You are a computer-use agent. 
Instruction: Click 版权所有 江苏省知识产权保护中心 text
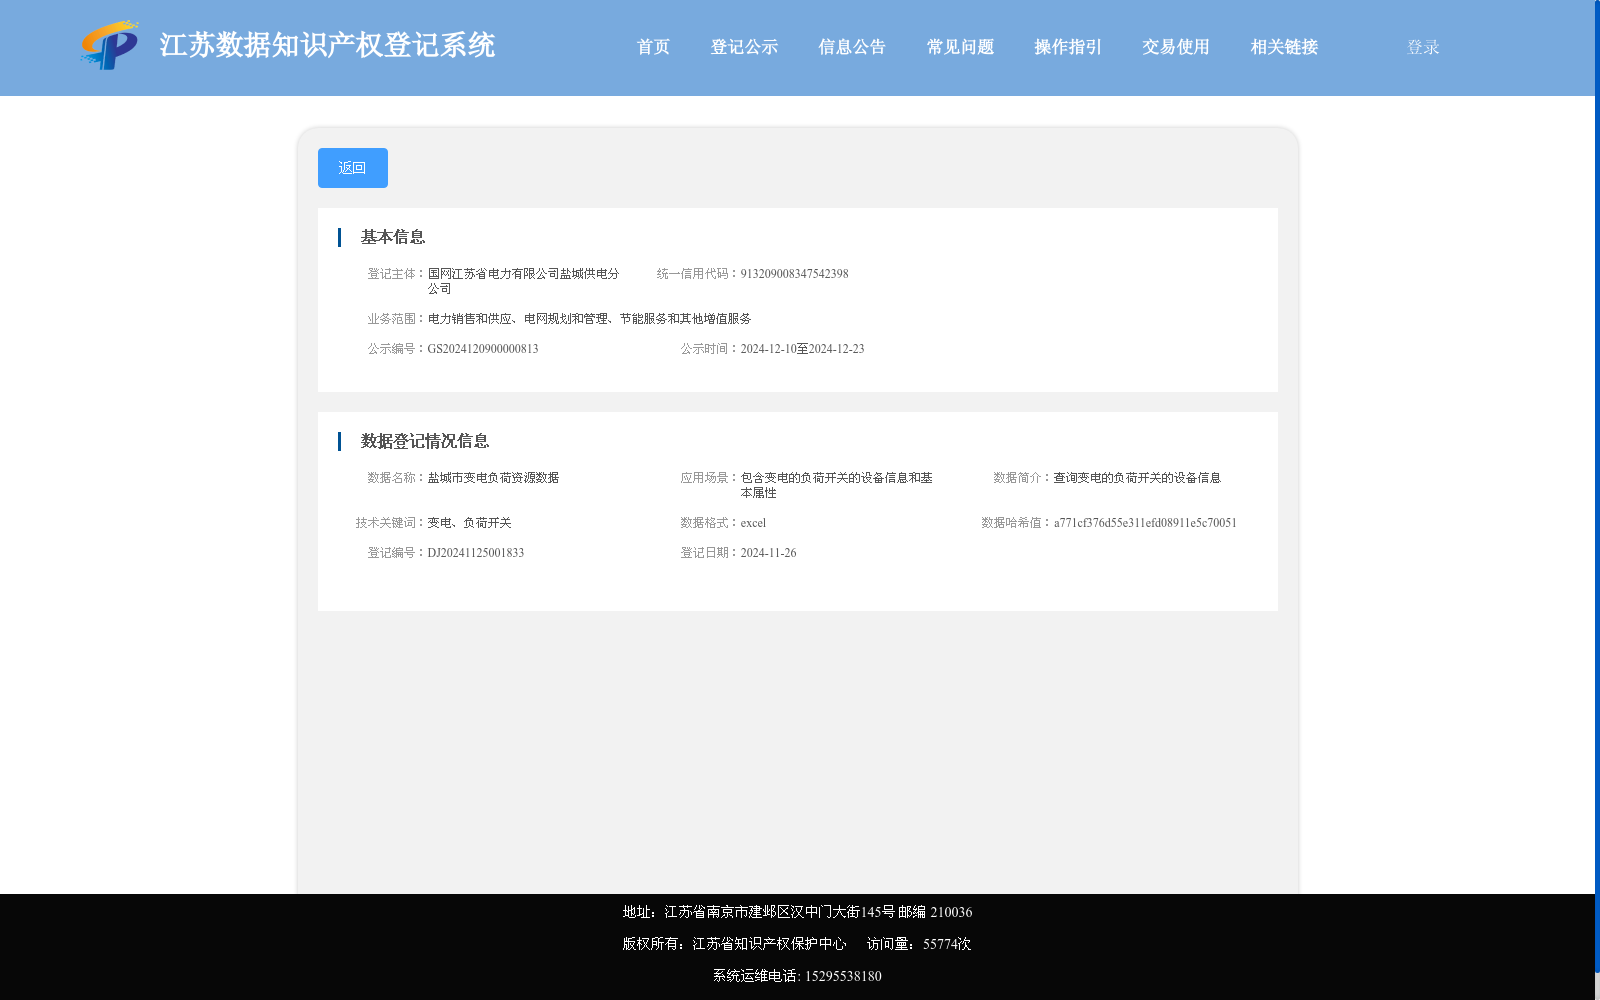(734, 944)
